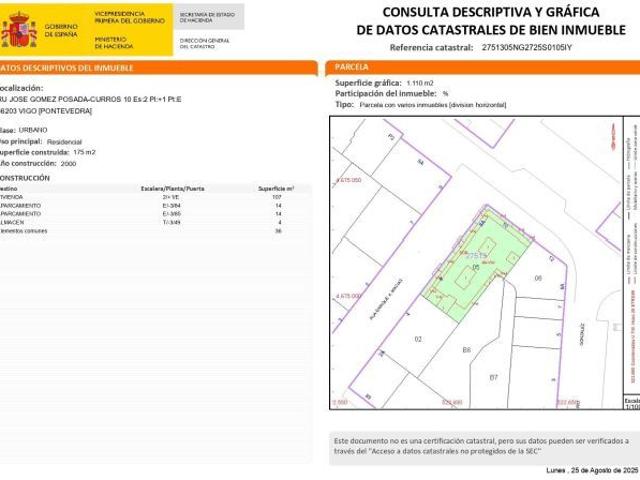The width and height of the screenshot is (640, 480).
Task: Click the blue block number '27513' on the map
Action: 476,256
